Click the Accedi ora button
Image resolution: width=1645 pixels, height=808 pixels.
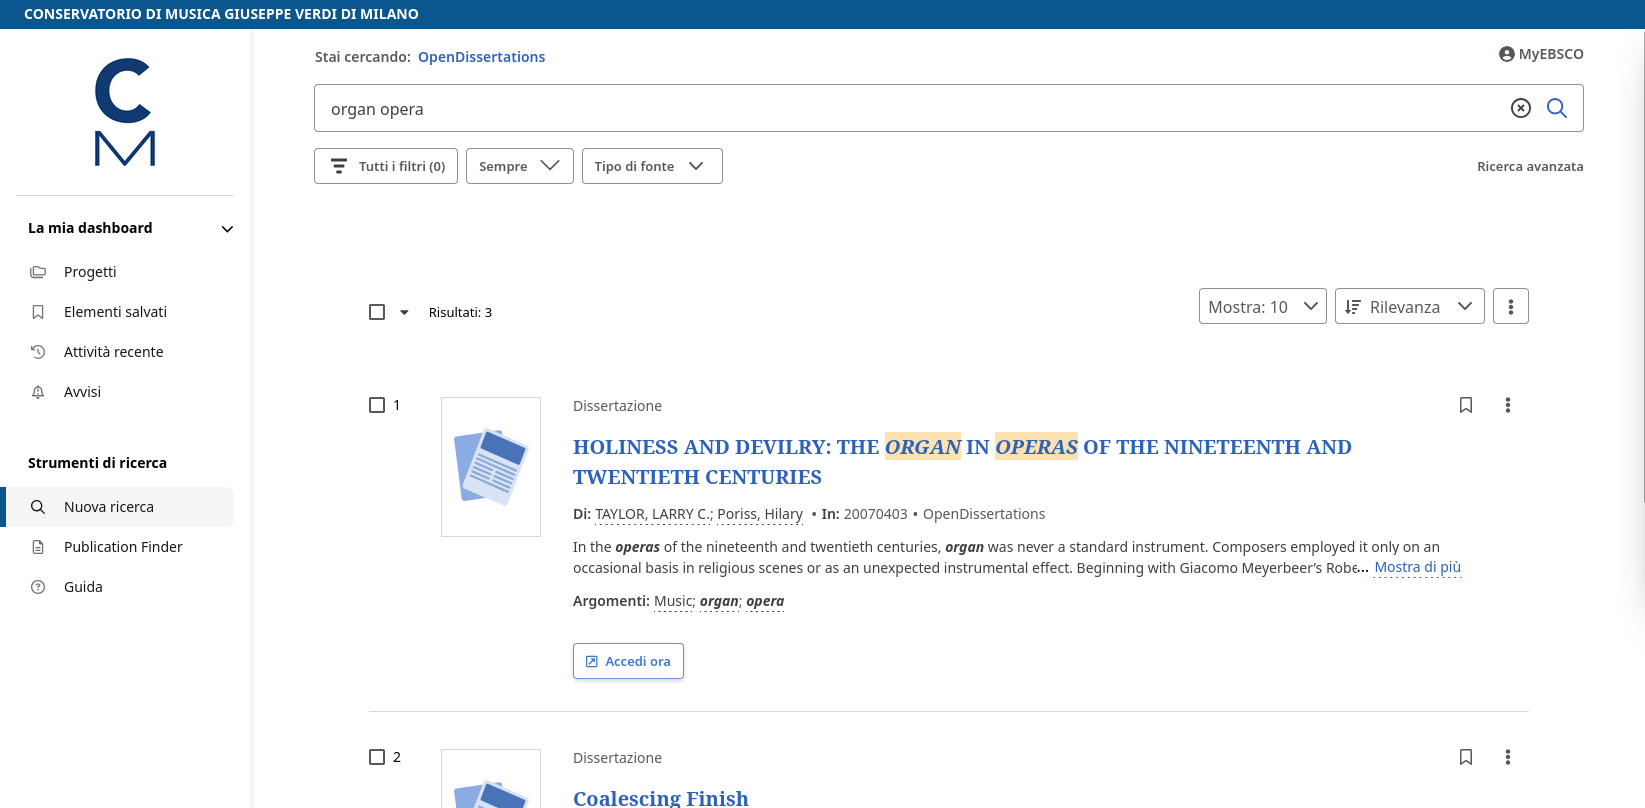pyautogui.click(x=628, y=661)
